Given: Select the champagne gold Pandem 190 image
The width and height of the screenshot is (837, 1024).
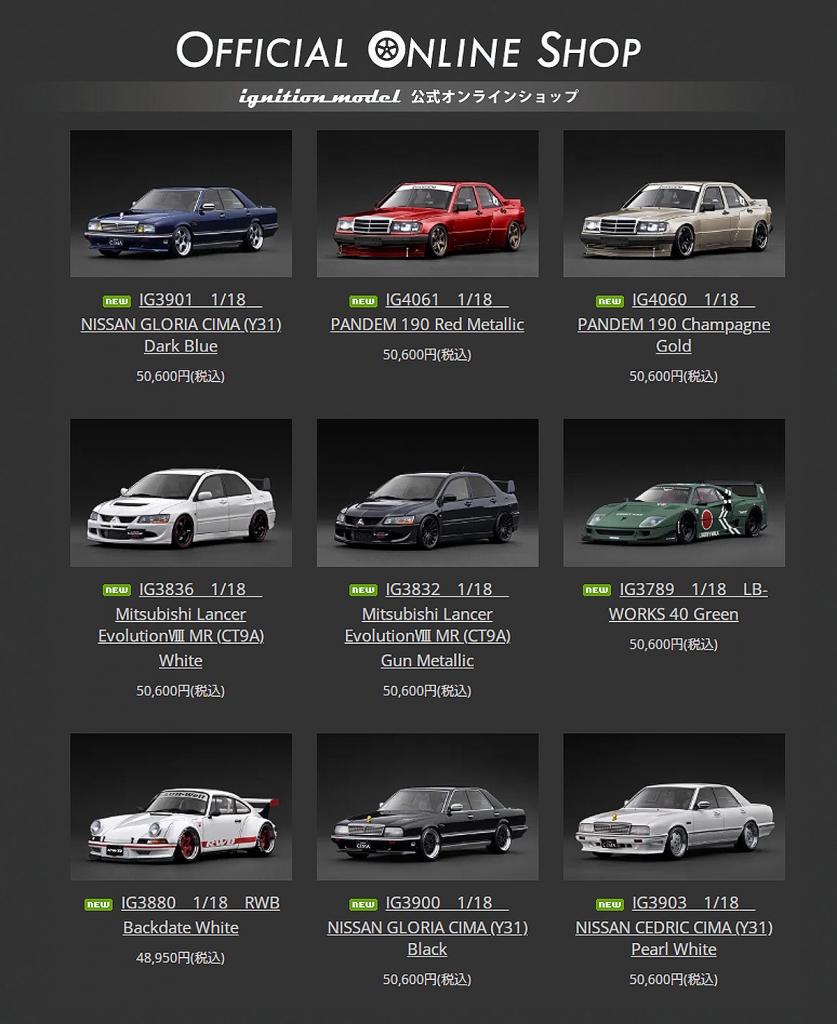Looking at the screenshot, I should (x=674, y=203).
